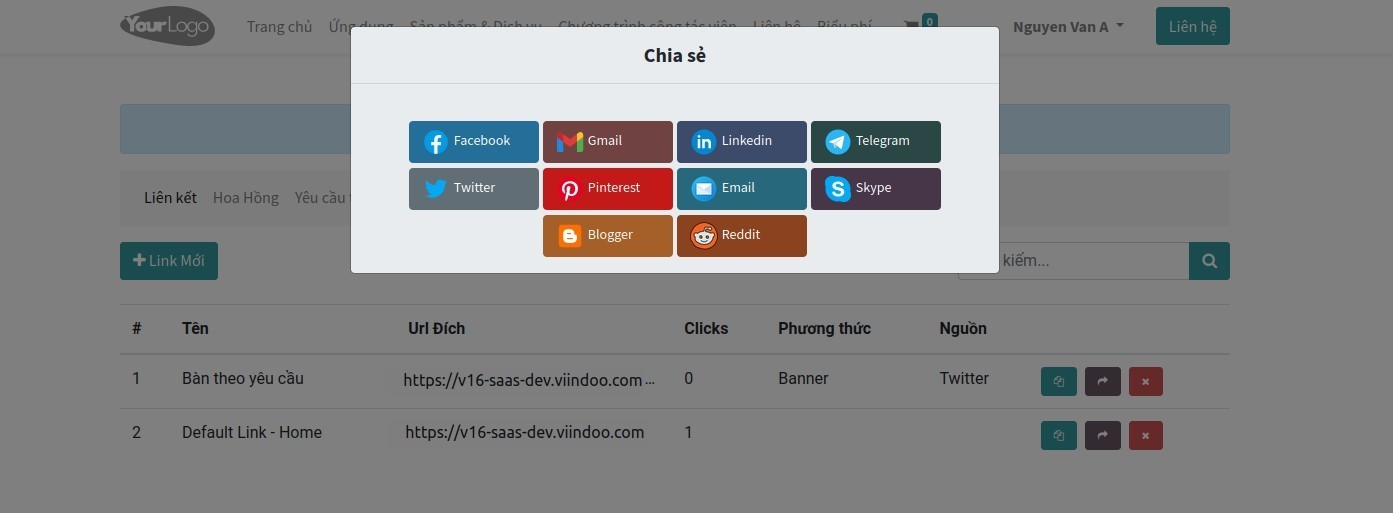Send link by Email option
The width and height of the screenshot is (1393, 513).
(x=741, y=189)
